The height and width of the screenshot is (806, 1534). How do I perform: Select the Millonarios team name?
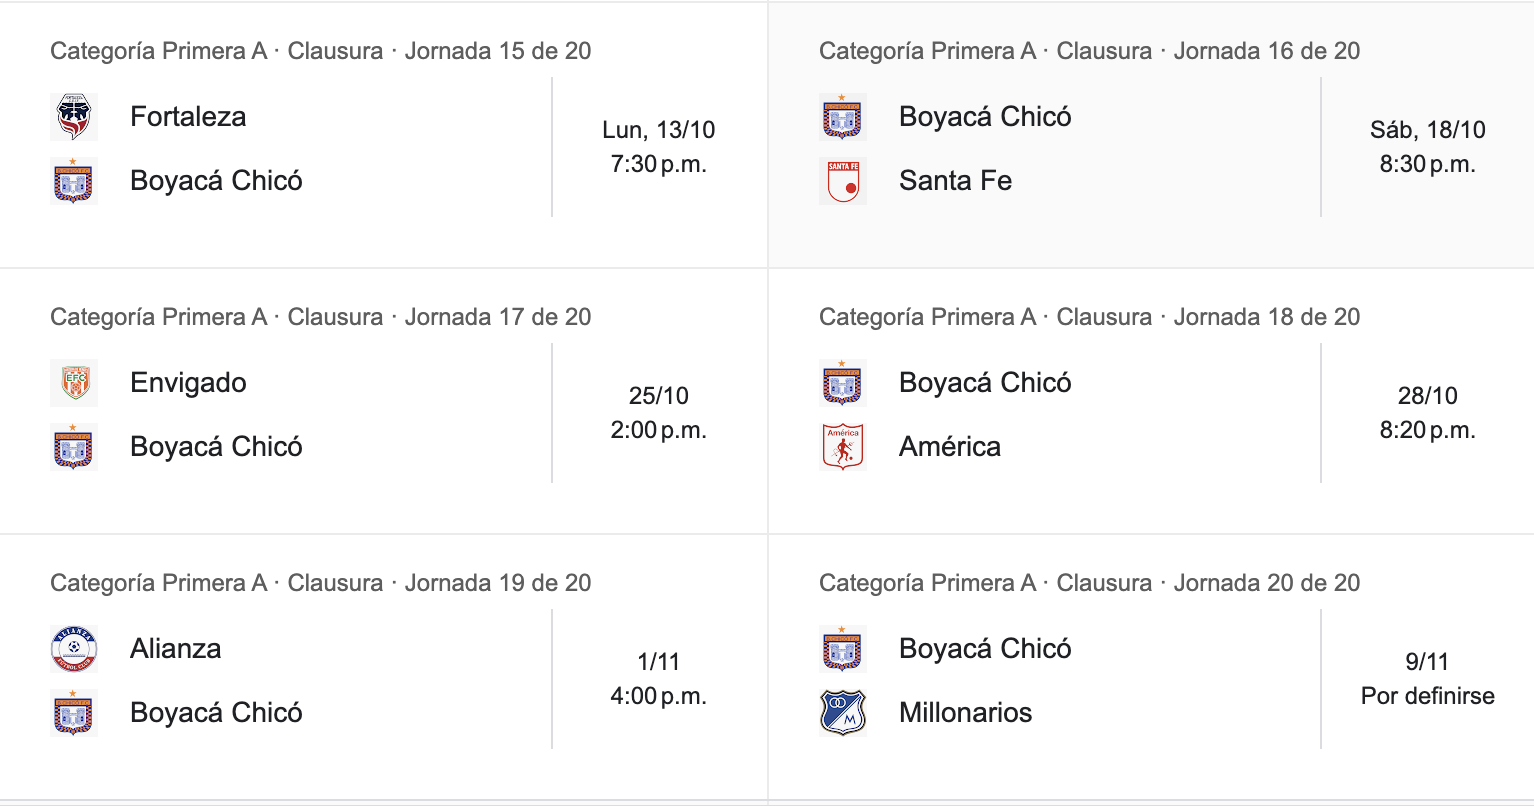coord(965,713)
